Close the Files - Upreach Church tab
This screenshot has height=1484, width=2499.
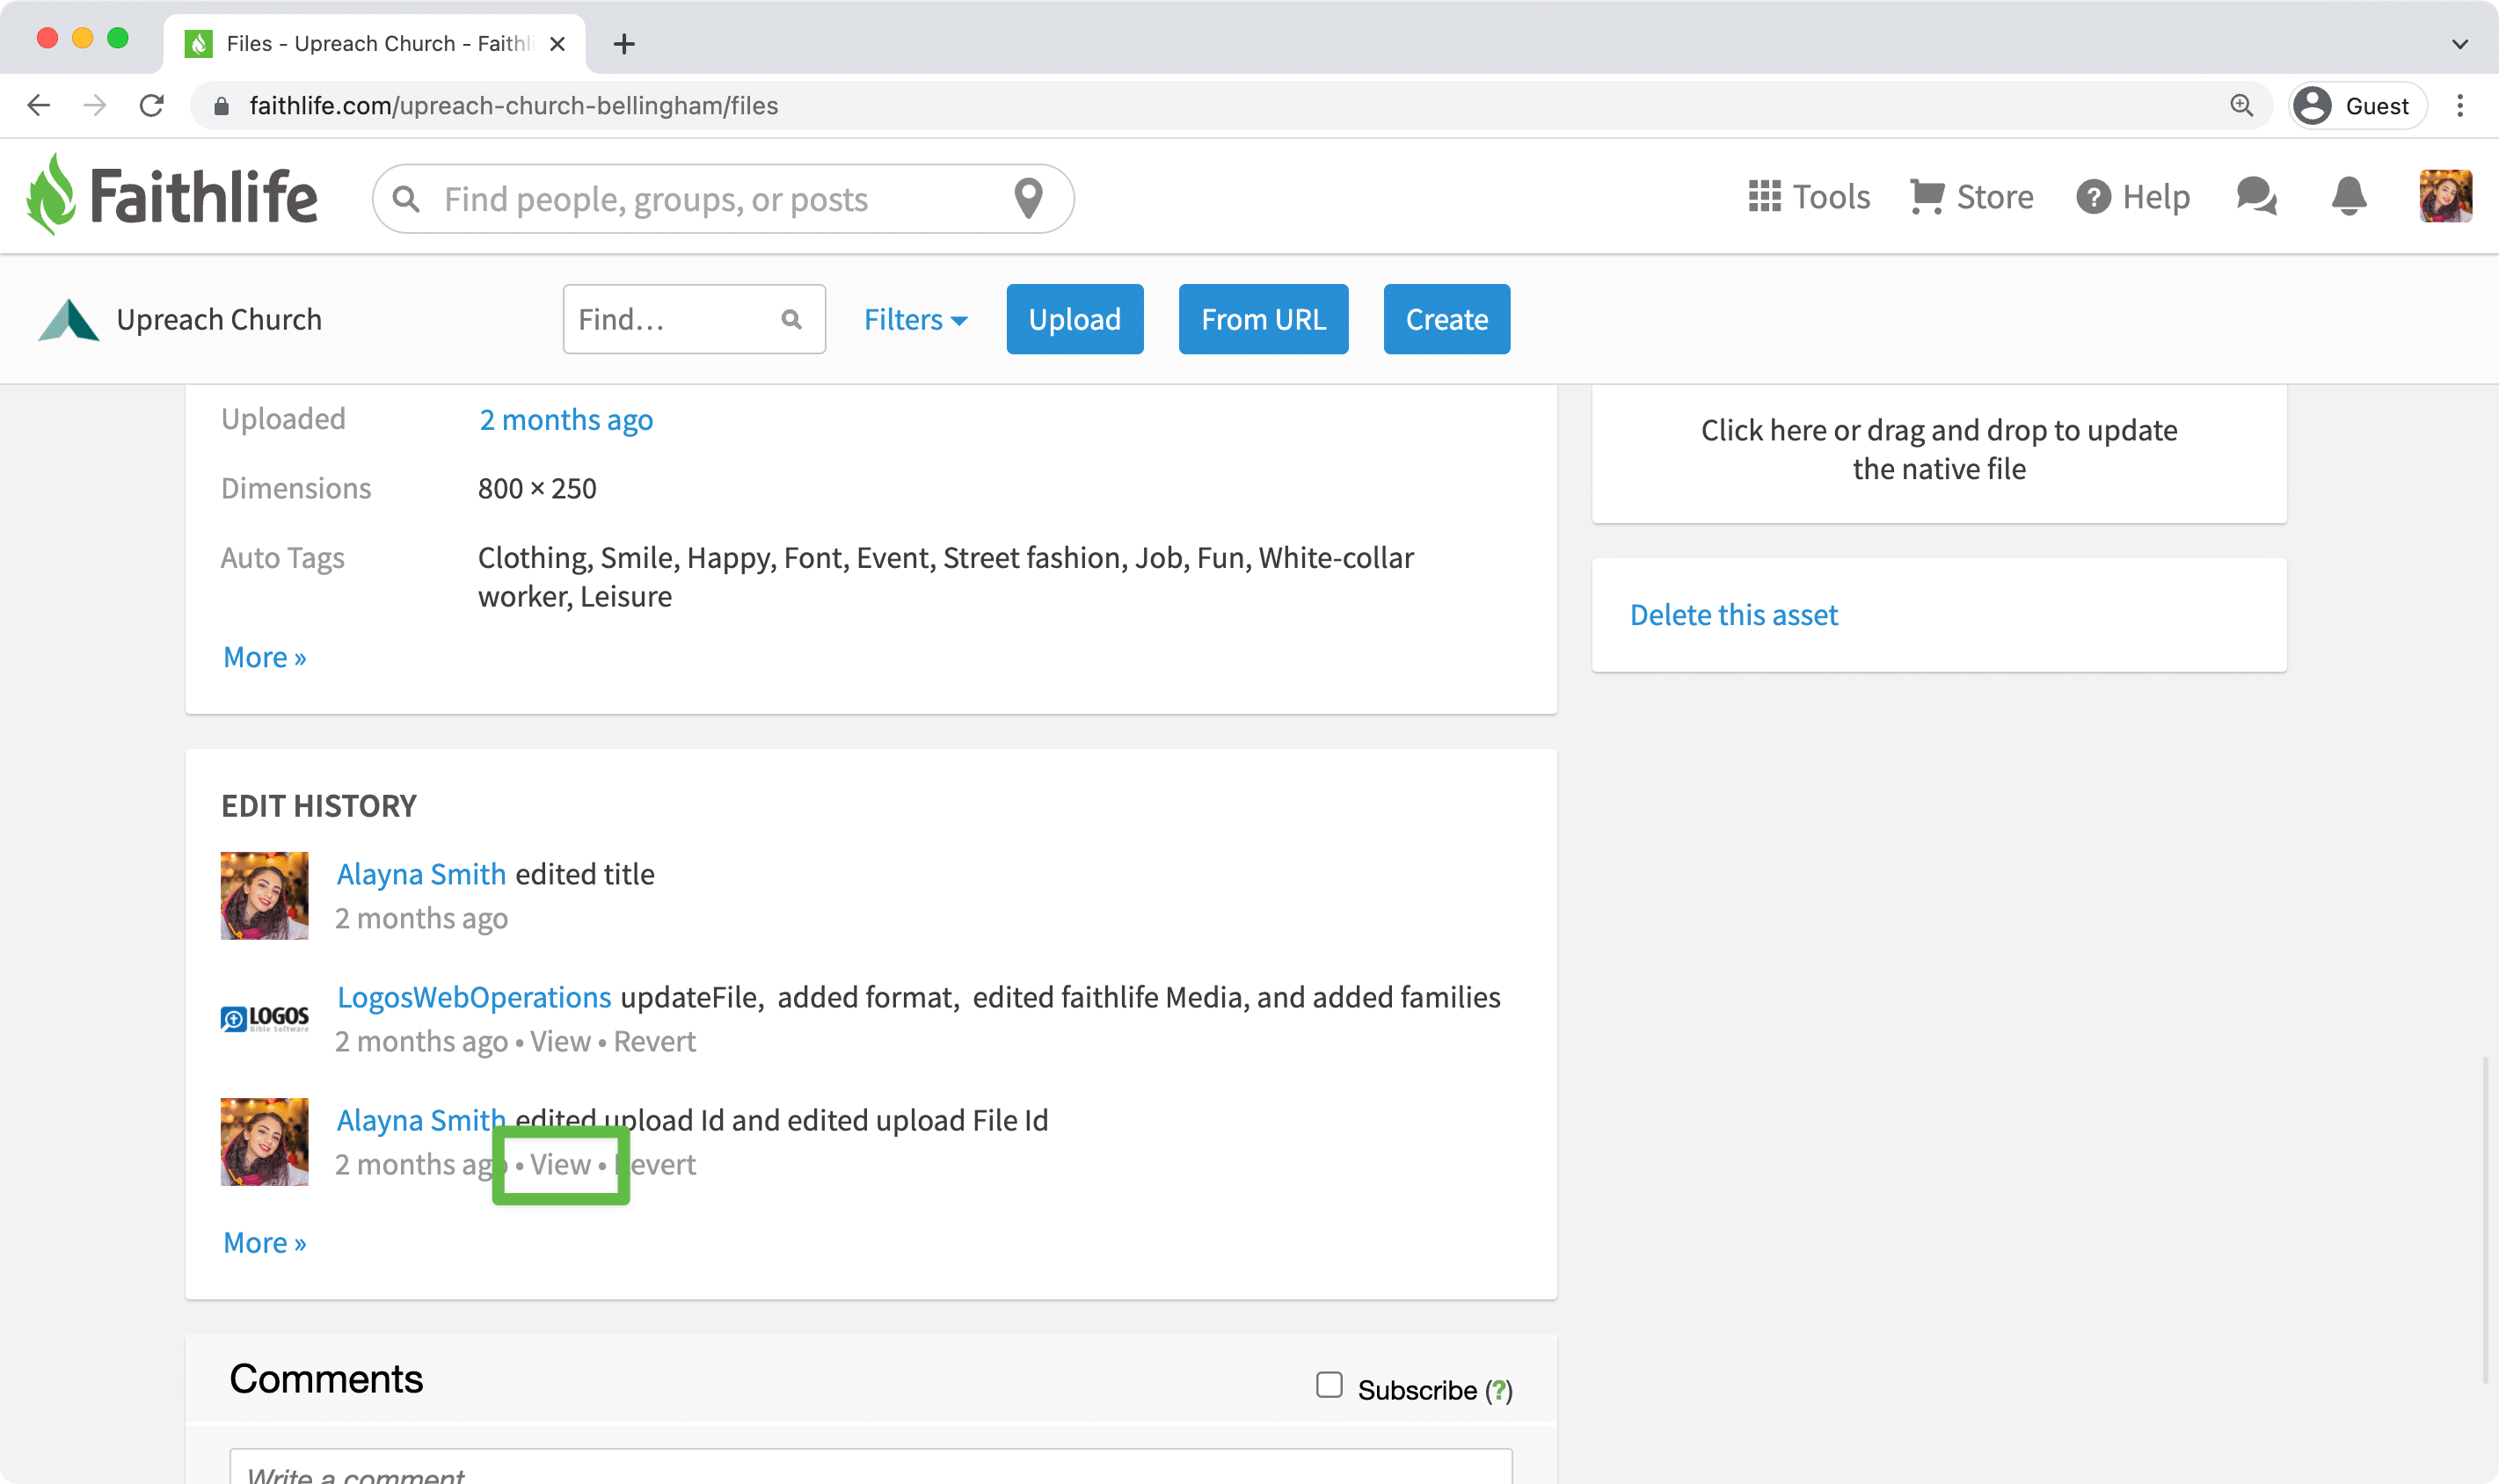(x=558, y=44)
